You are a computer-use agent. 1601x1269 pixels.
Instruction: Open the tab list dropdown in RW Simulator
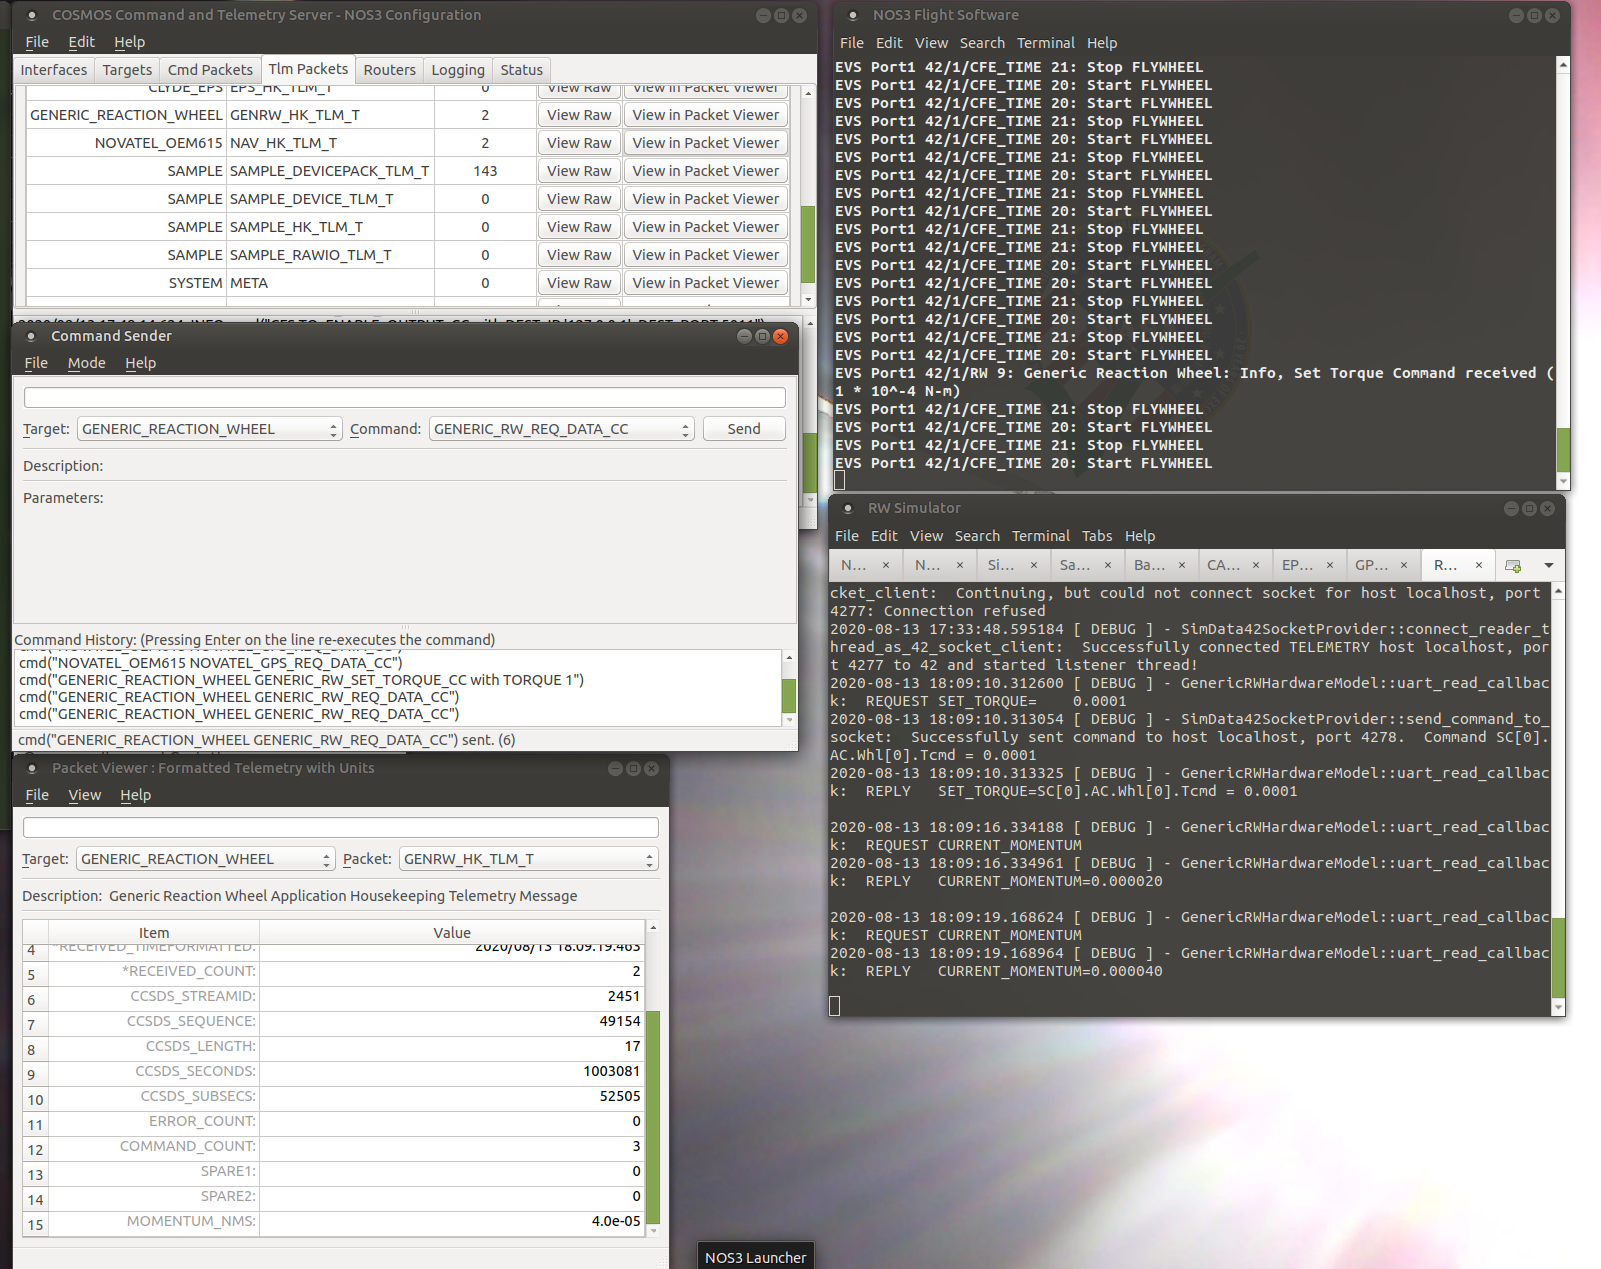click(1547, 565)
